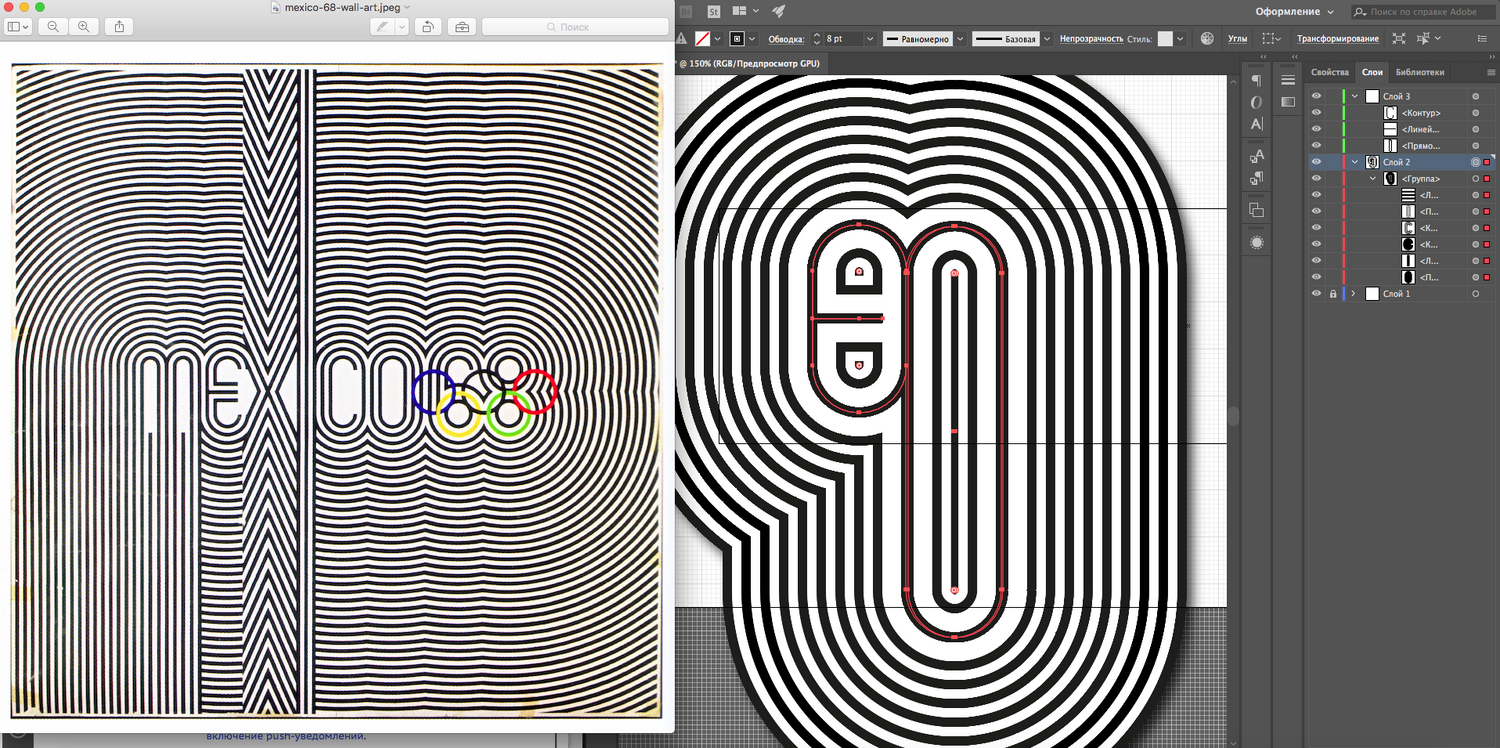Collapse Слой 3 in Layers panel
Image resolution: width=1500 pixels, height=748 pixels.
[1355, 96]
